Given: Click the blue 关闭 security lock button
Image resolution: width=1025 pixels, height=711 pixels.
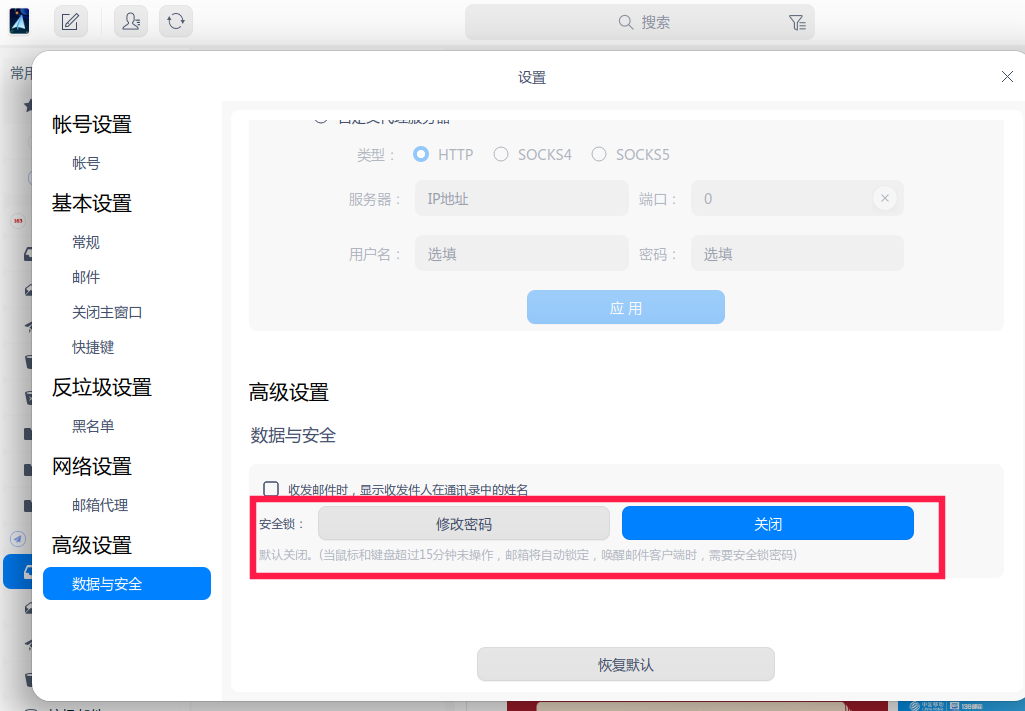Looking at the screenshot, I should (x=767, y=523).
